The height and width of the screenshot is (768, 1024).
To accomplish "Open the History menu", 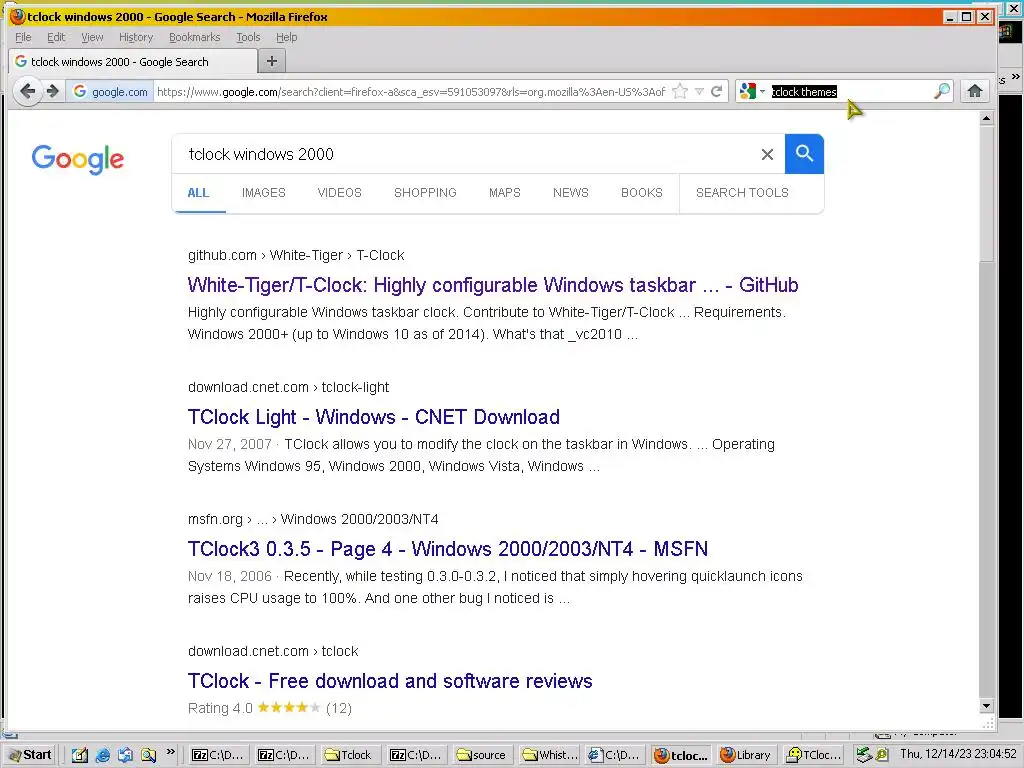I will pyautogui.click(x=136, y=37).
